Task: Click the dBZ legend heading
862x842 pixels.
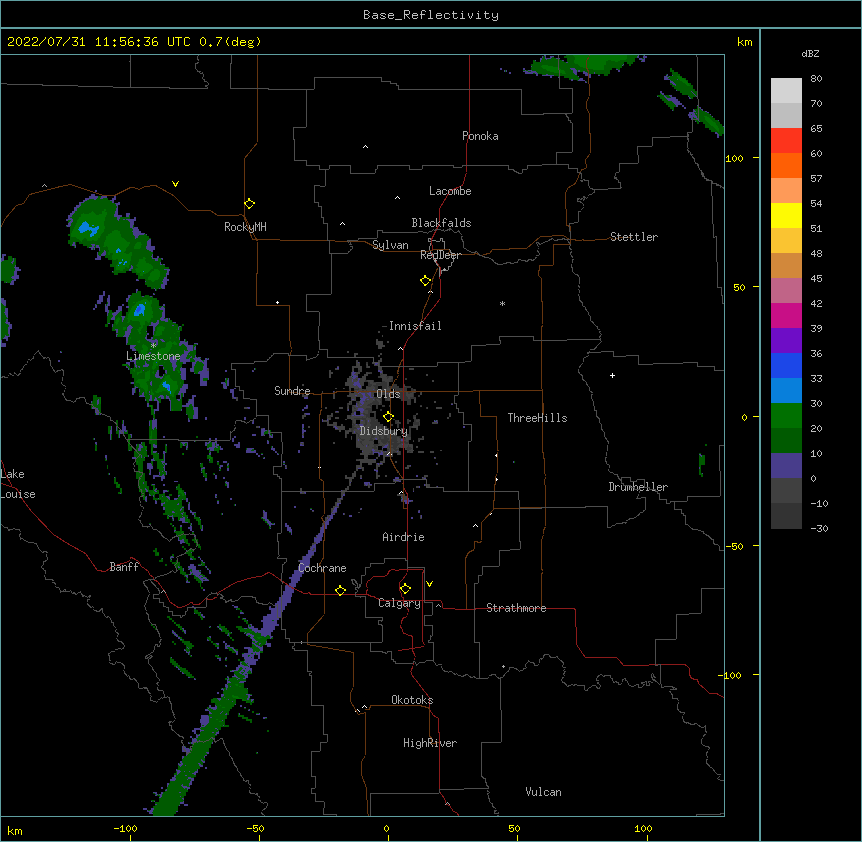Action: tap(810, 53)
